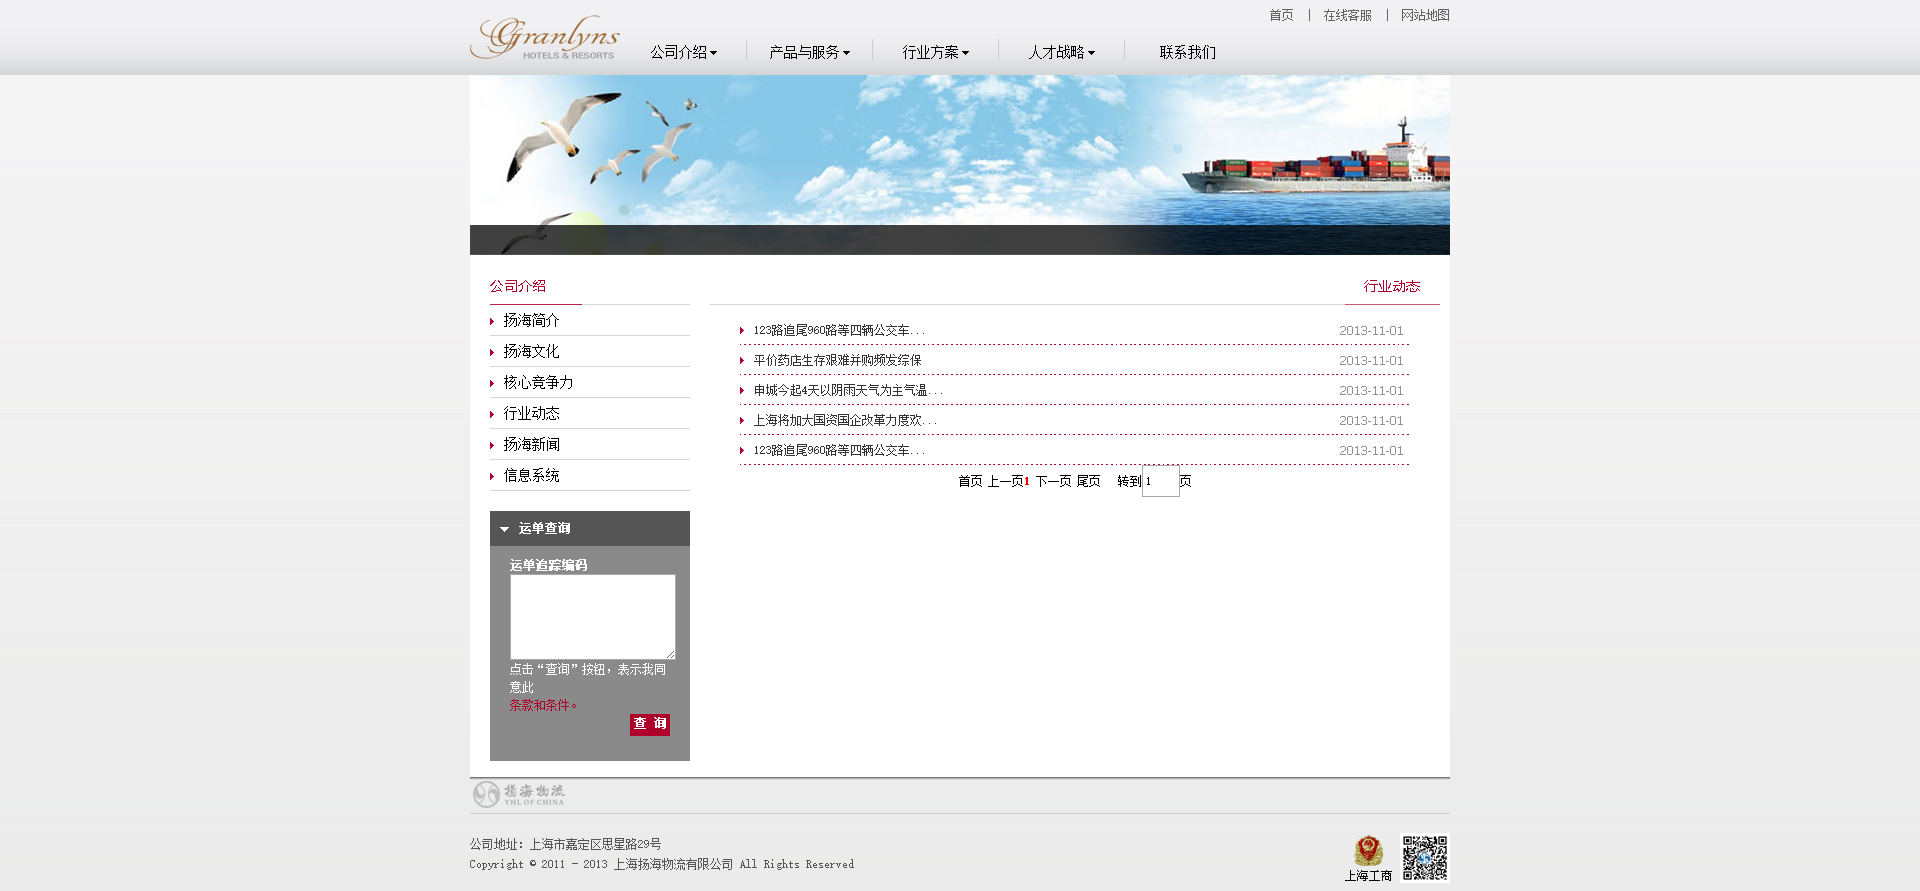Expand the 产品与服务 dropdown menu

[809, 52]
